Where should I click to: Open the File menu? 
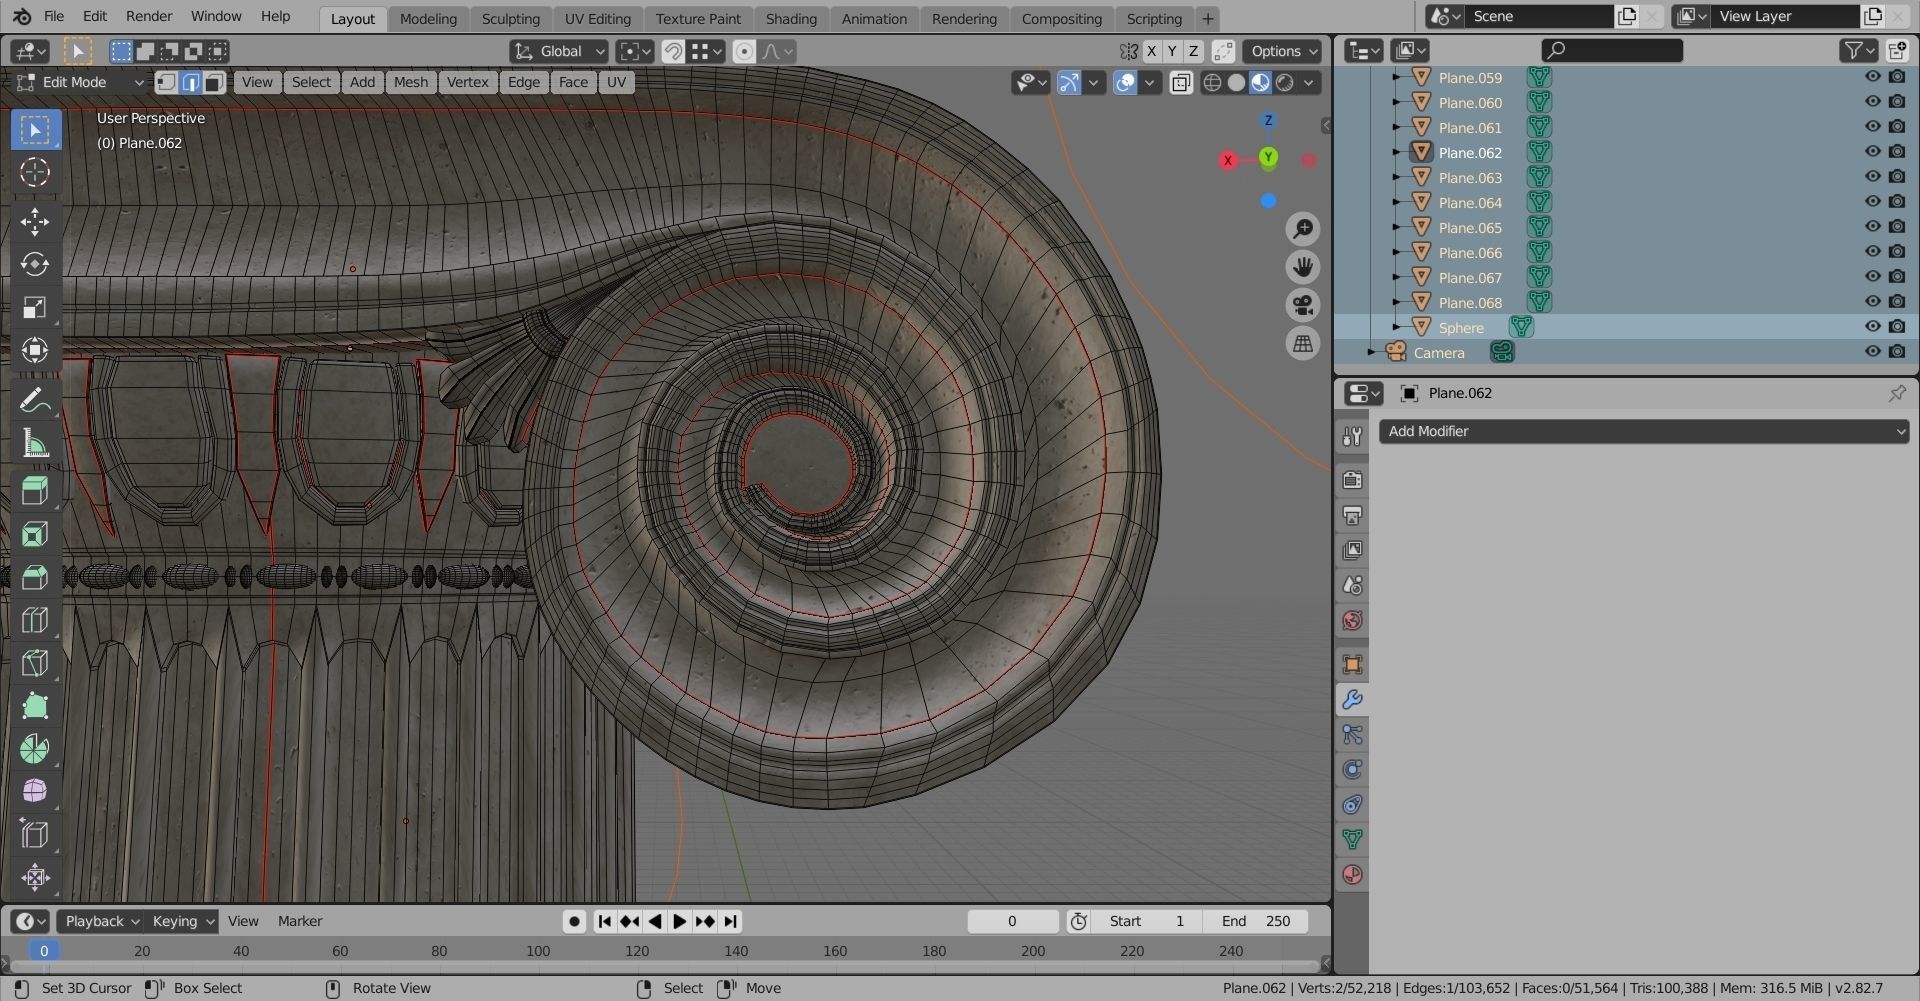point(54,17)
